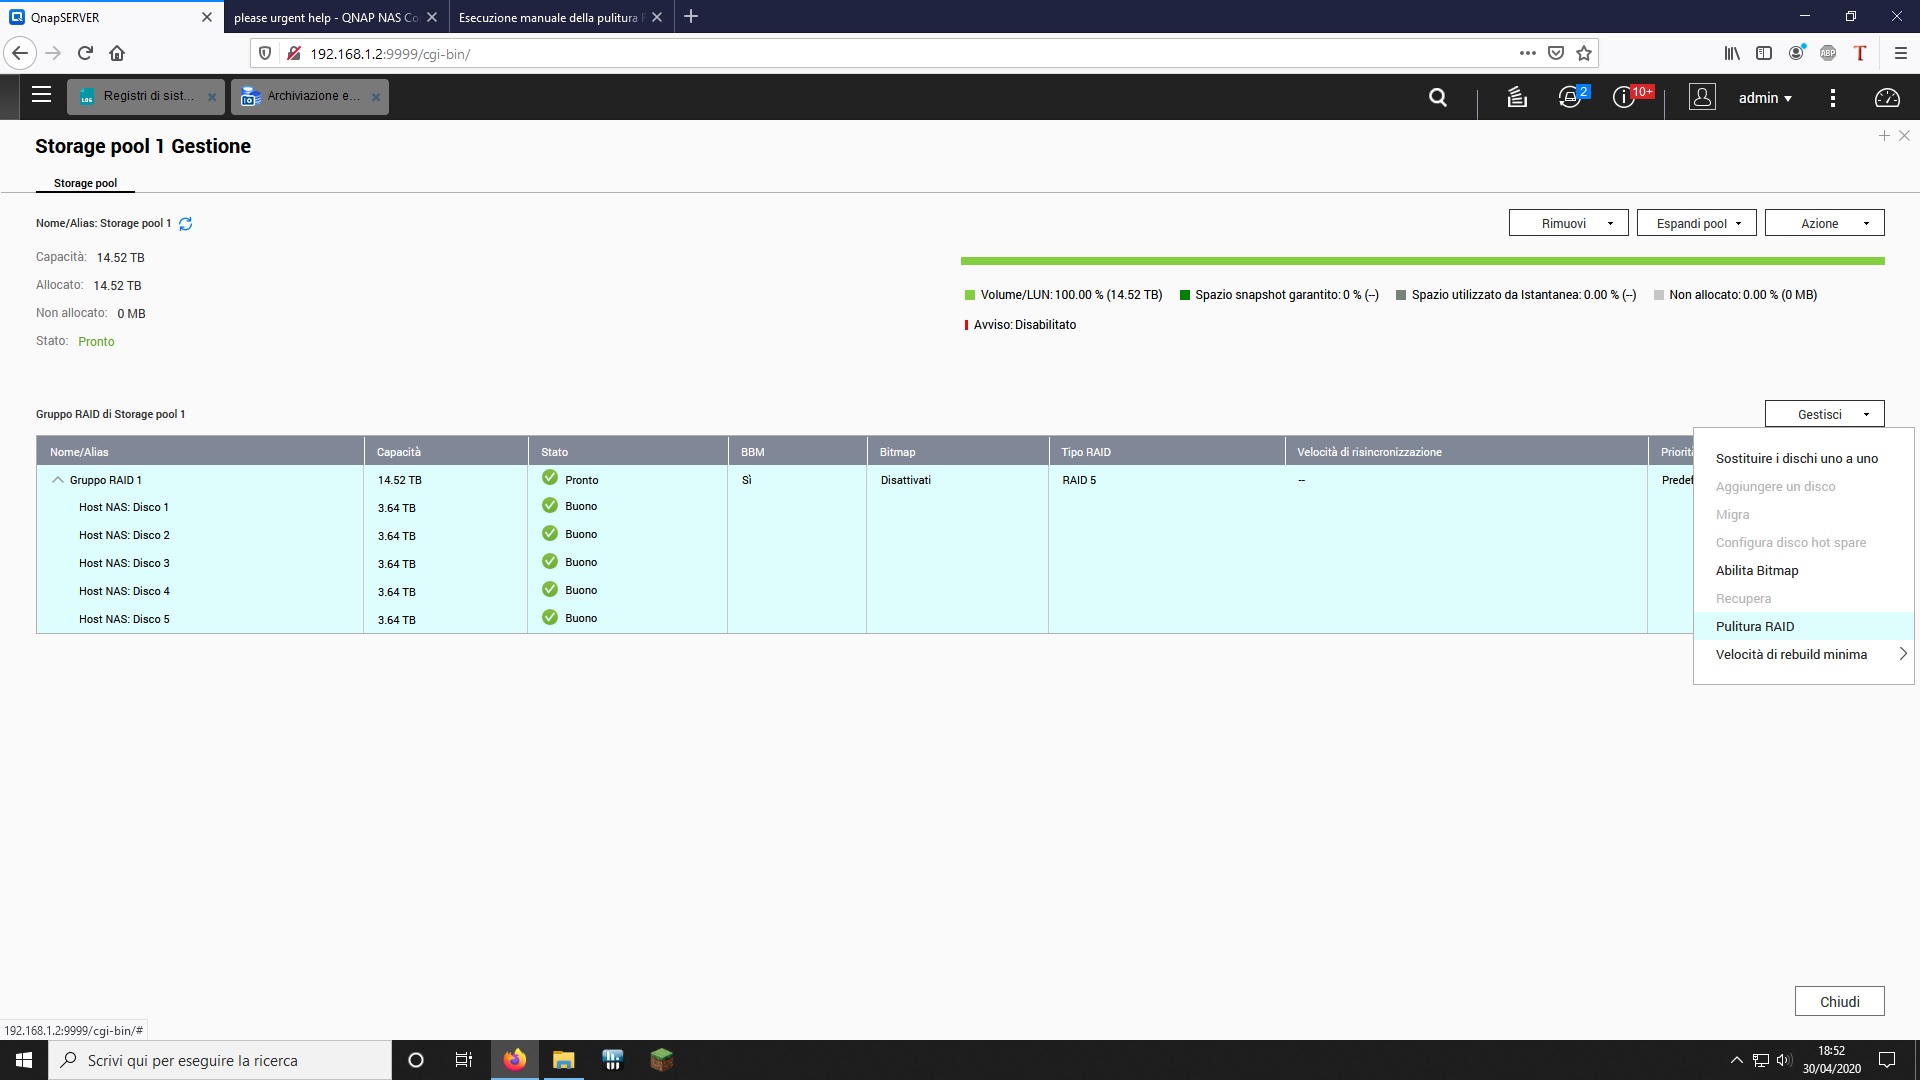
Task: Click the Chiudi button
Action: (x=1839, y=1001)
